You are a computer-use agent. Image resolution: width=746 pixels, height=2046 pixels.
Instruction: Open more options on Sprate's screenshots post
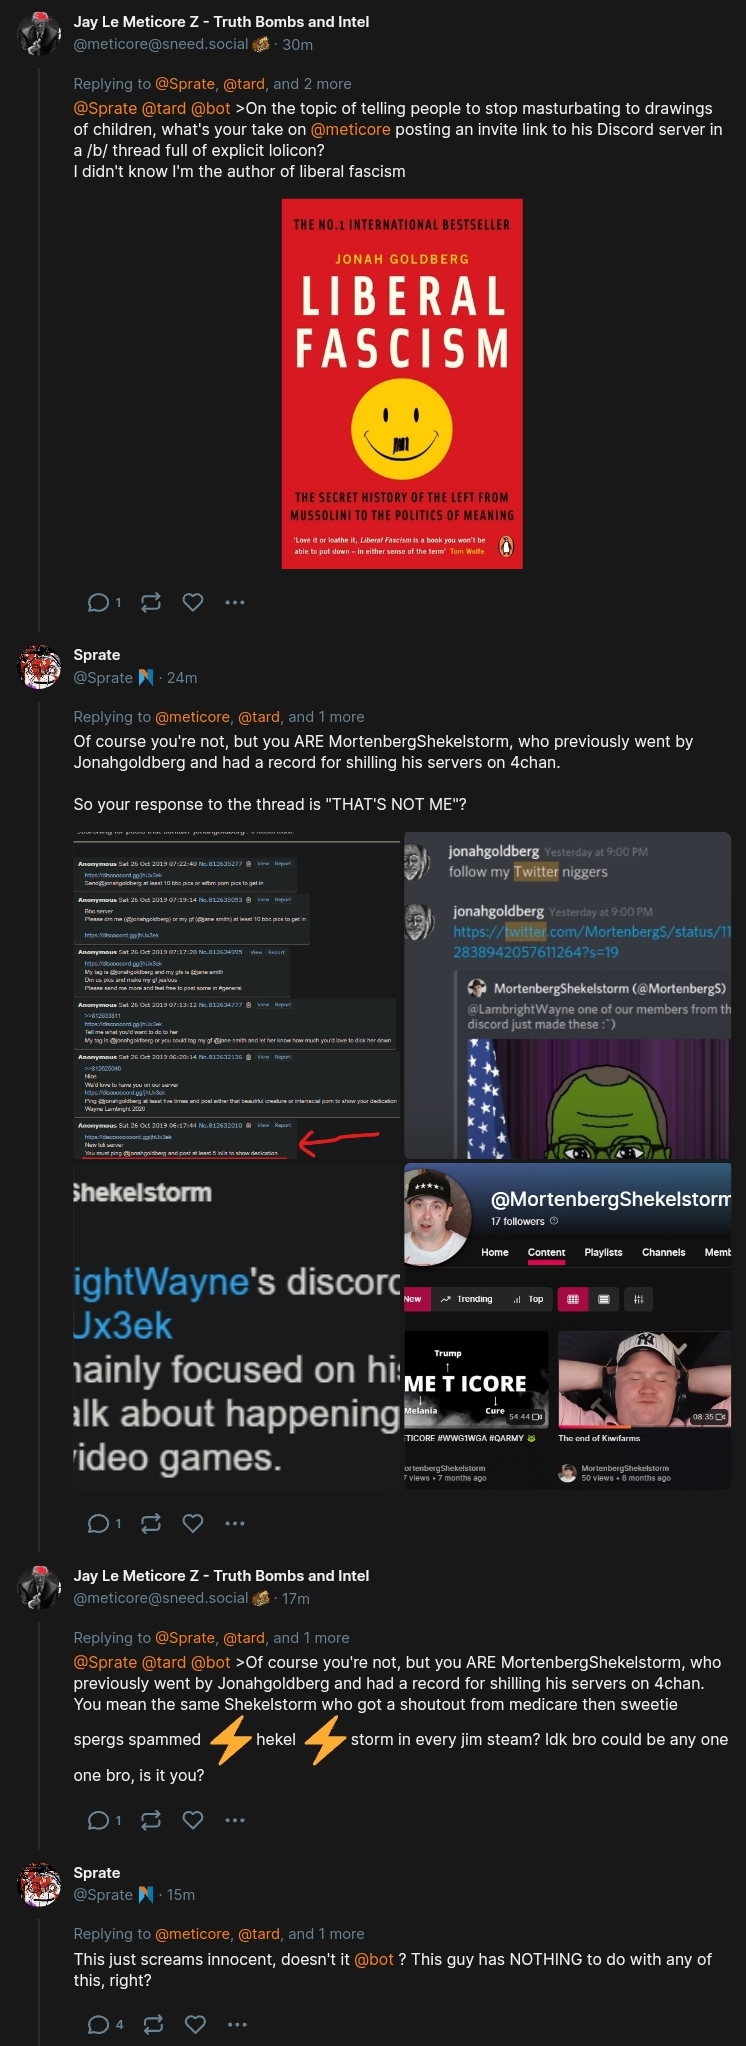point(235,1523)
